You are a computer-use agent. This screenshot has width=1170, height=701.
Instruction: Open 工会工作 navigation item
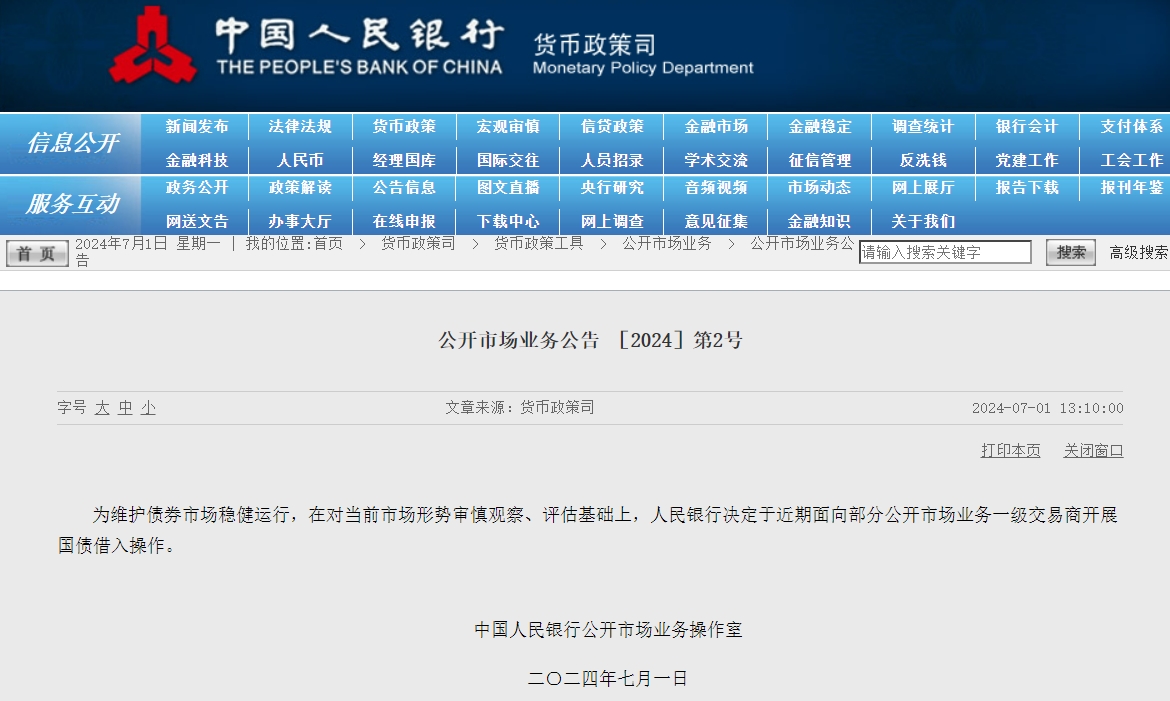click(1132, 161)
